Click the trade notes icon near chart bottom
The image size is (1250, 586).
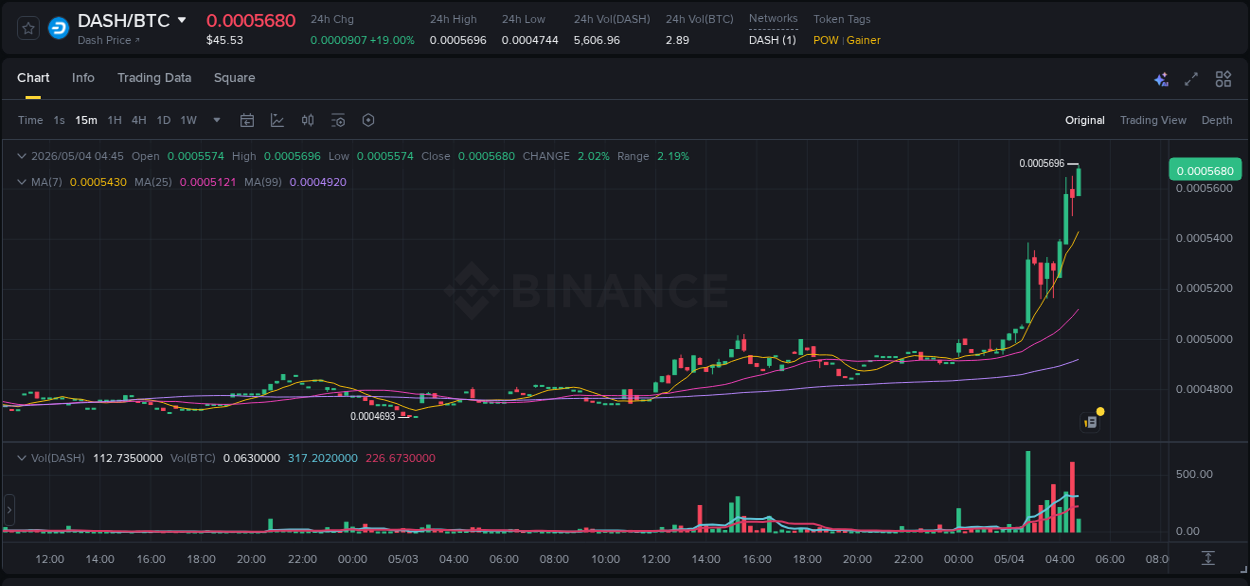click(x=1091, y=423)
